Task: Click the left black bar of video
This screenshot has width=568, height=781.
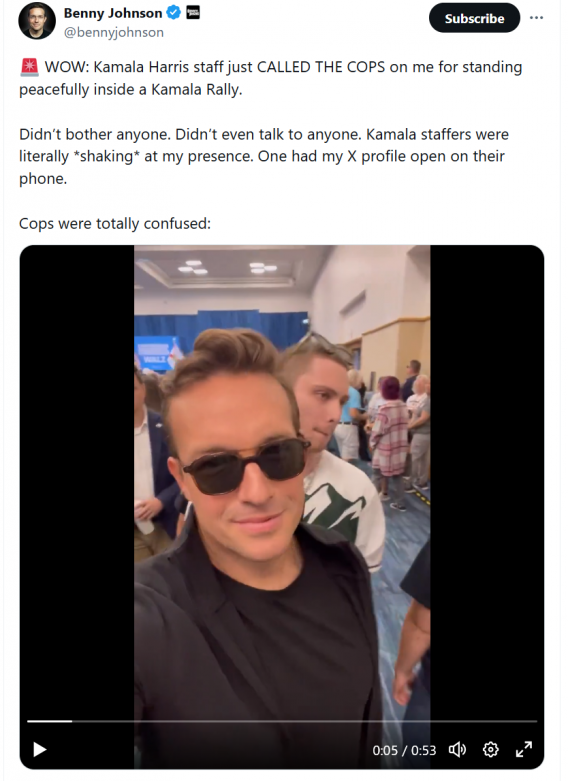Action: [77, 478]
